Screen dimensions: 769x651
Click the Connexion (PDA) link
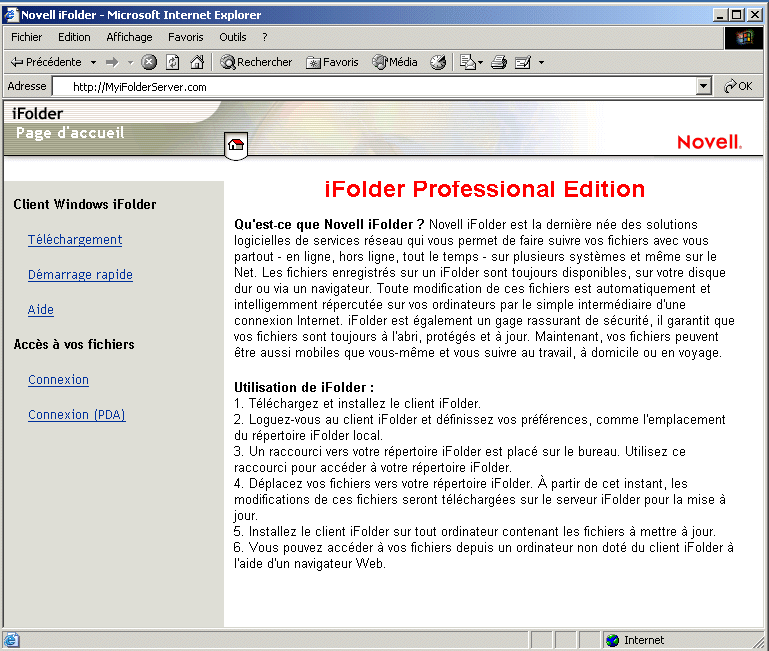coord(77,415)
